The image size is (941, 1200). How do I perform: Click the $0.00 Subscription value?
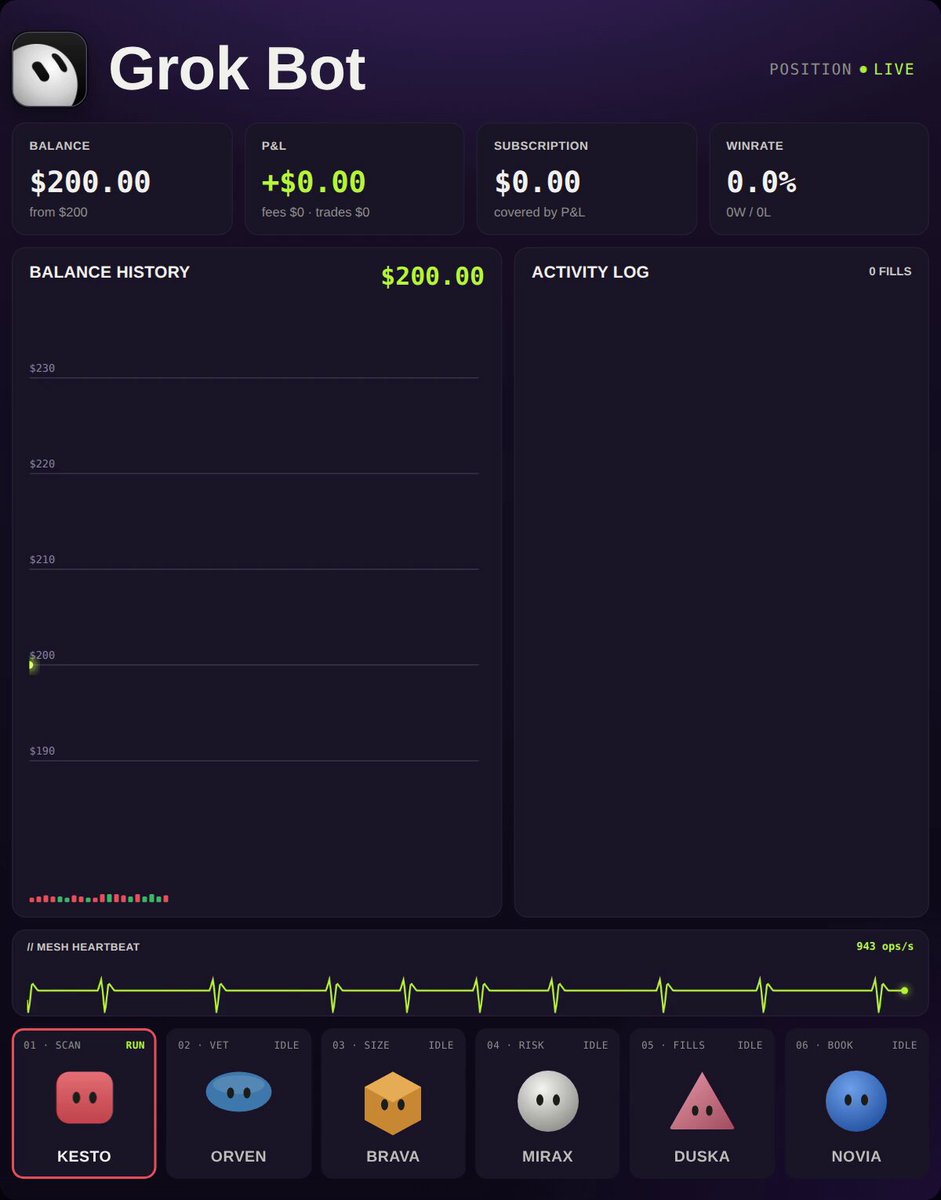click(537, 182)
